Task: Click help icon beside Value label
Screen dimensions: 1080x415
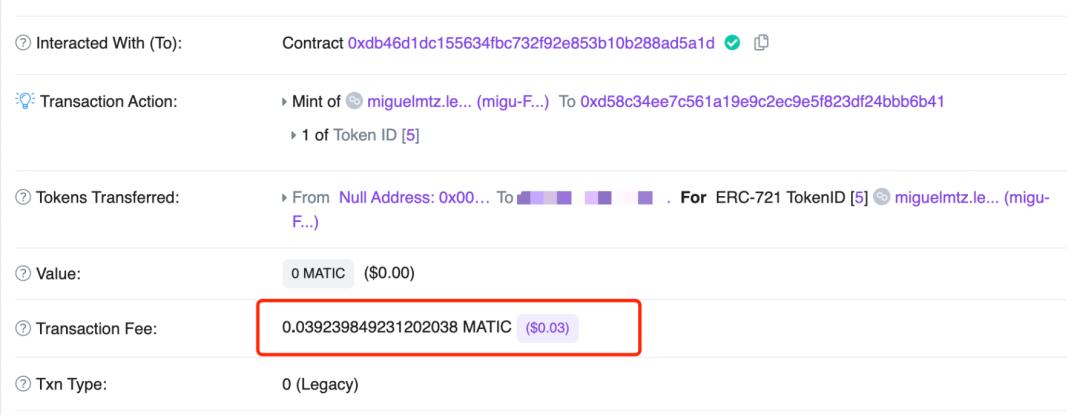Action: (x=23, y=274)
